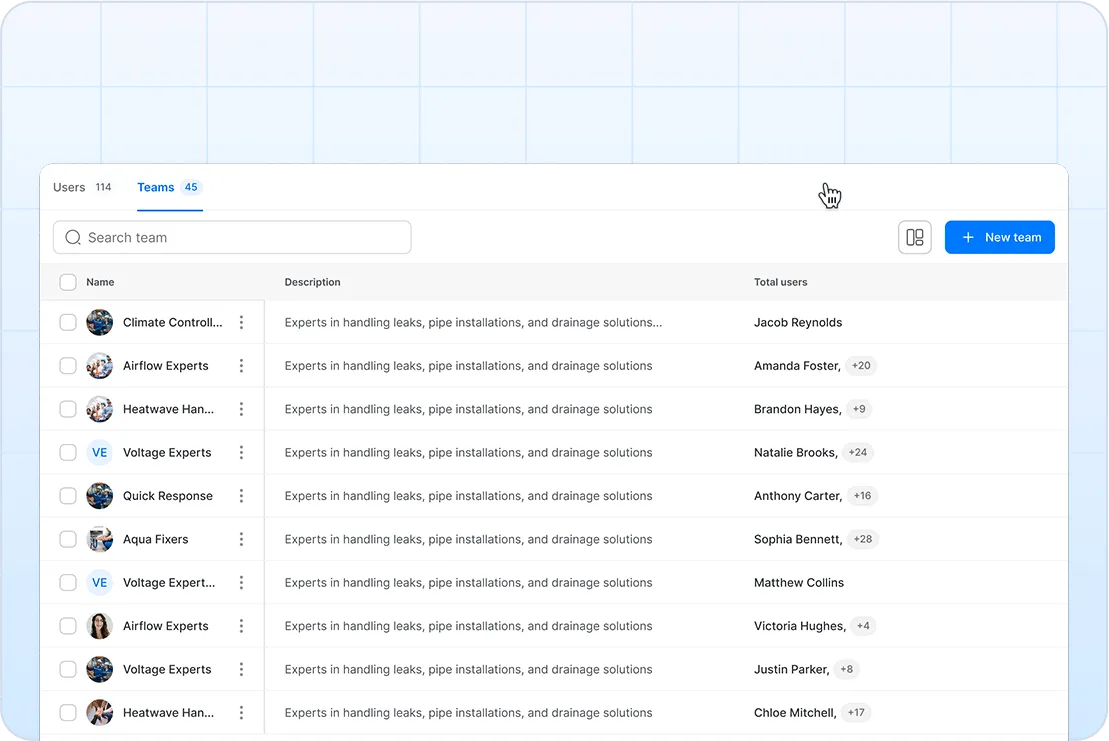The height and width of the screenshot is (741, 1109).
Task: Open row options in Amanda Foster's Airflow Experts row
Action: tap(241, 366)
